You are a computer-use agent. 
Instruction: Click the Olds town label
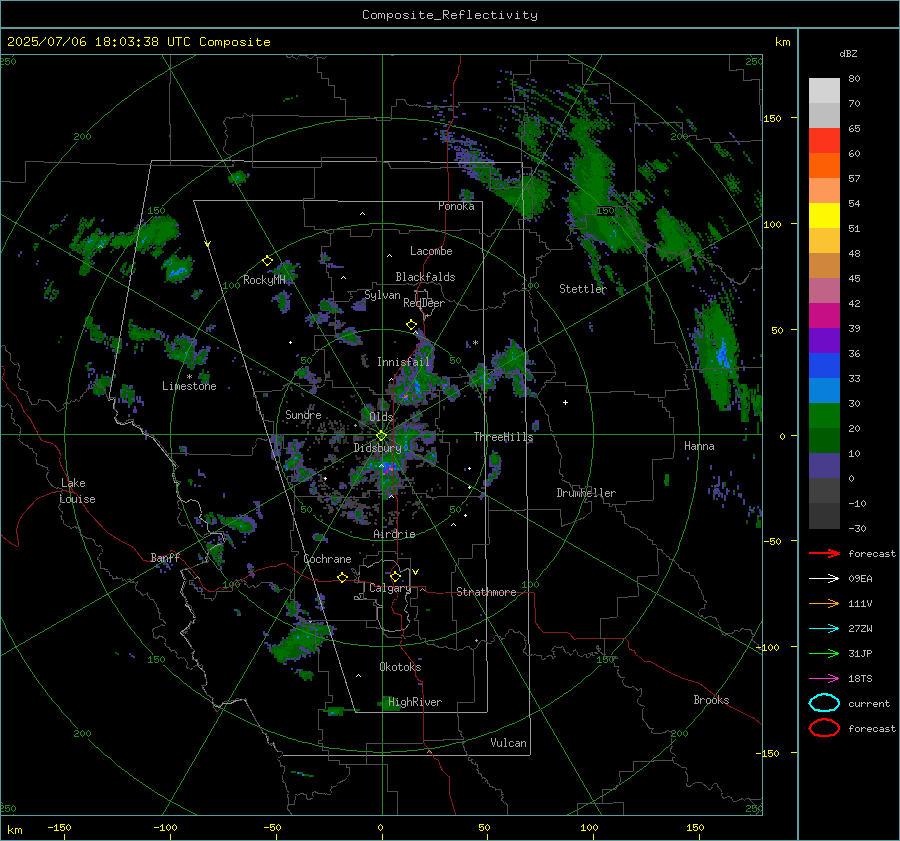tap(381, 417)
